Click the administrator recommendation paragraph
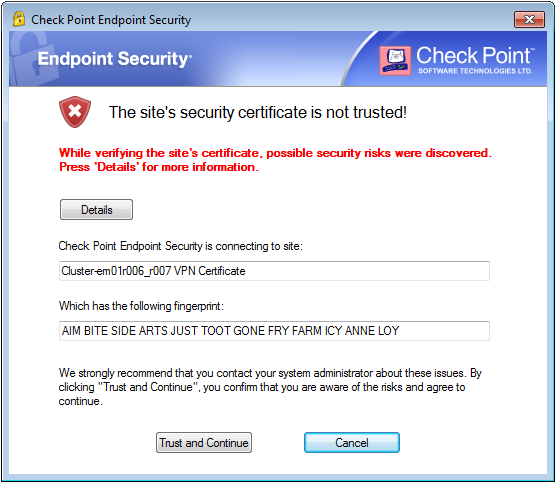Viewport: 556px width, 483px height. tap(270, 387)
